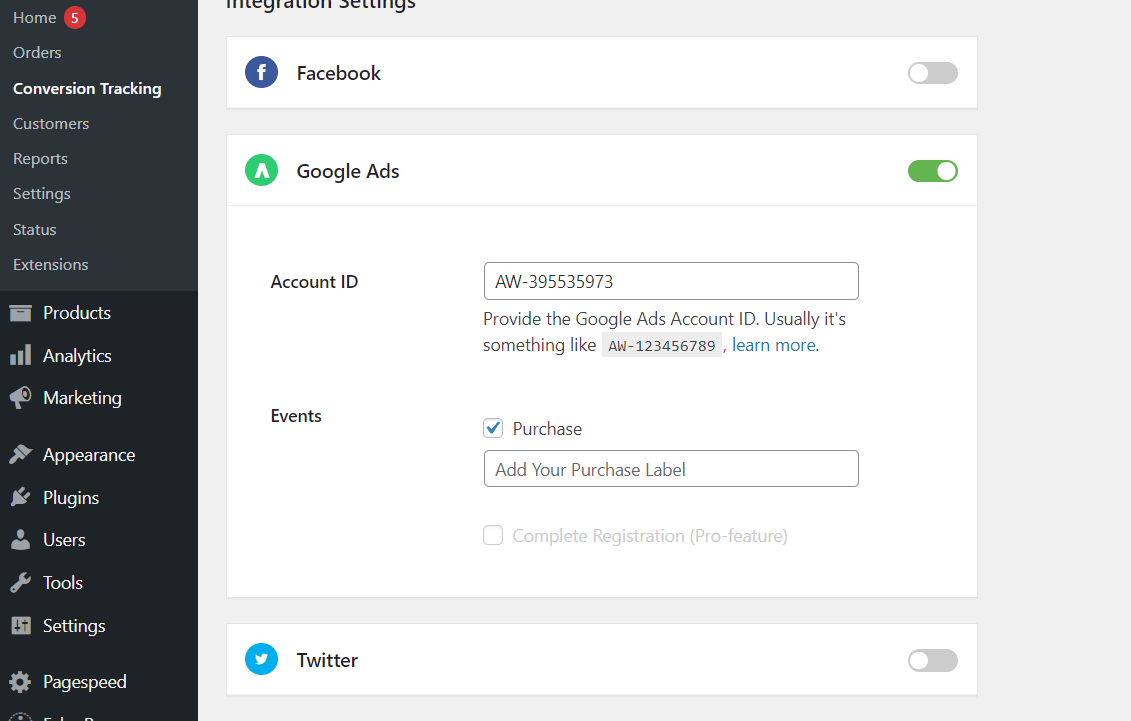Click the Twitter bird icon
The image size is (1131, 721).
coord(261,659)
